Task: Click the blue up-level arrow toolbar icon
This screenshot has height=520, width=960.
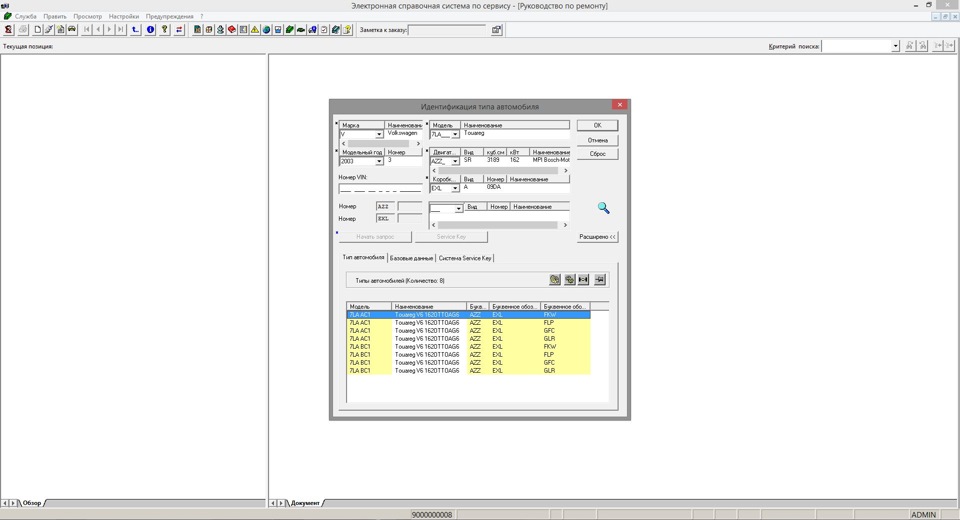Action: pyautogui.click(x=135, y=29)
